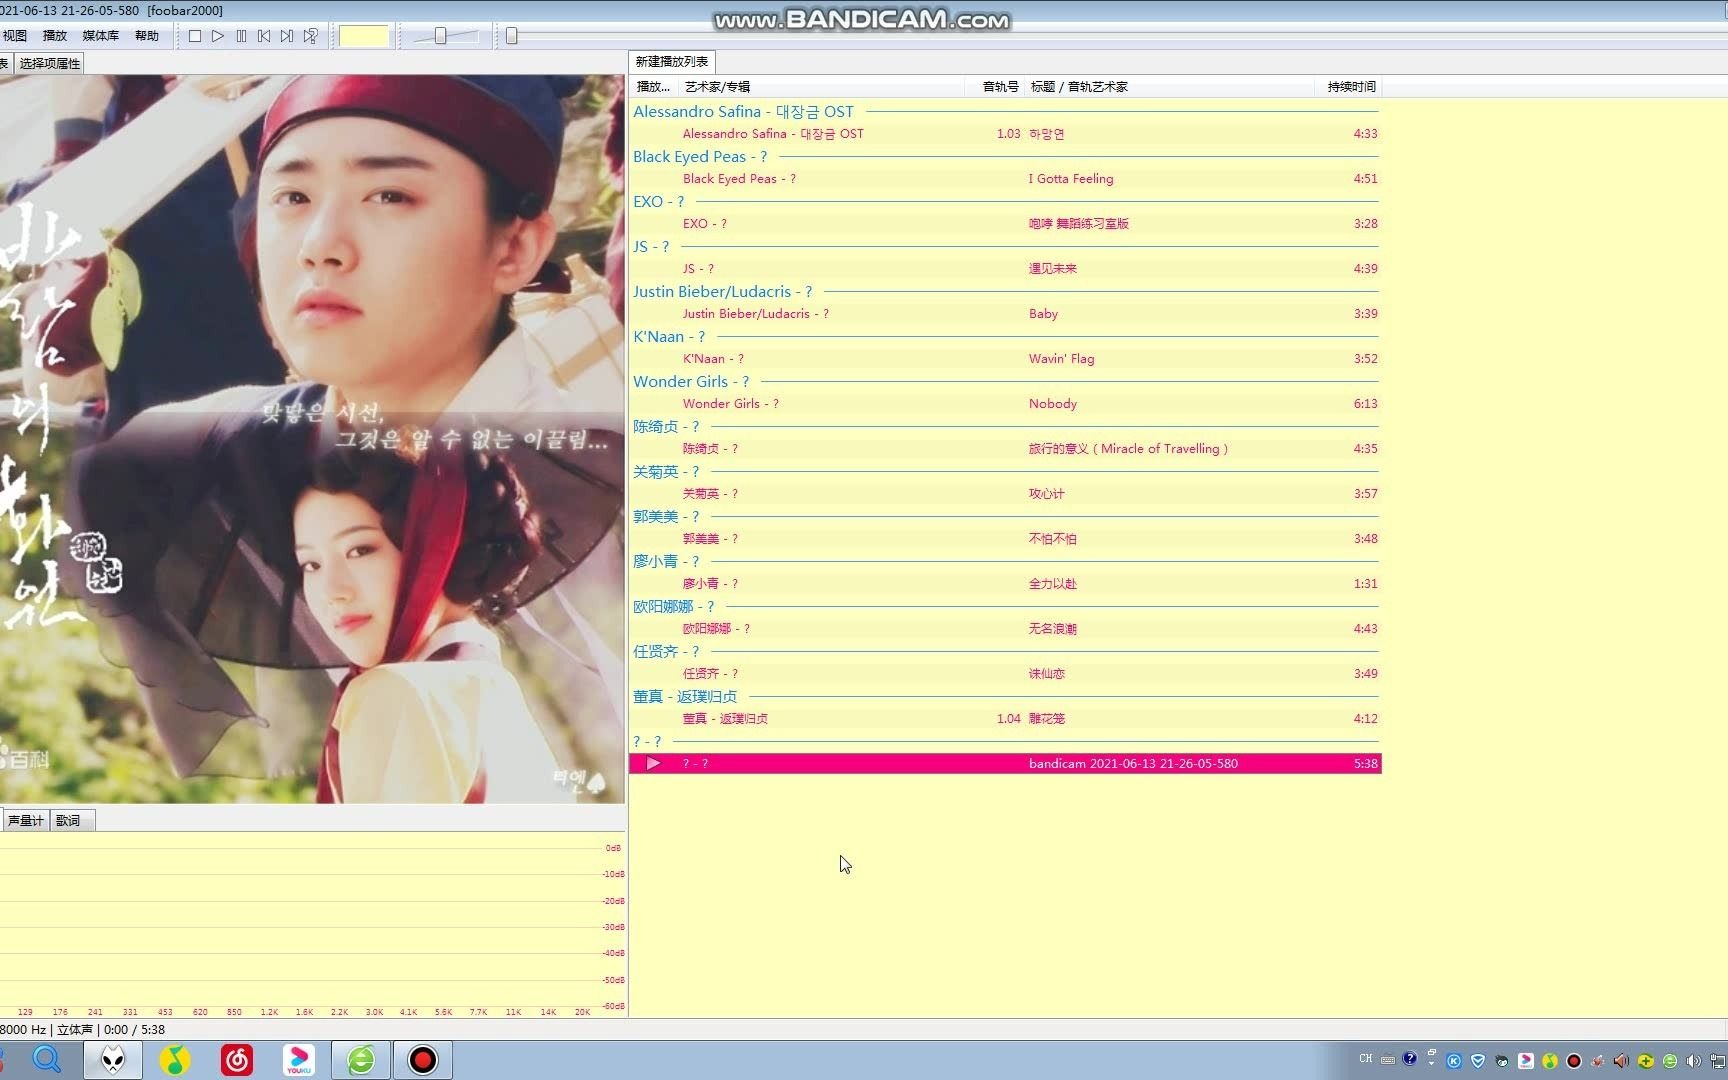The image size is (1728, 1080).
Task: Click the CH input language indicator
Action: point(1366,1059)
